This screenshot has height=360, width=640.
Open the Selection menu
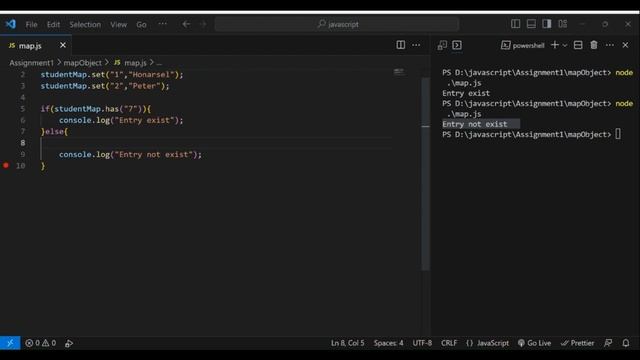[85, 24]
